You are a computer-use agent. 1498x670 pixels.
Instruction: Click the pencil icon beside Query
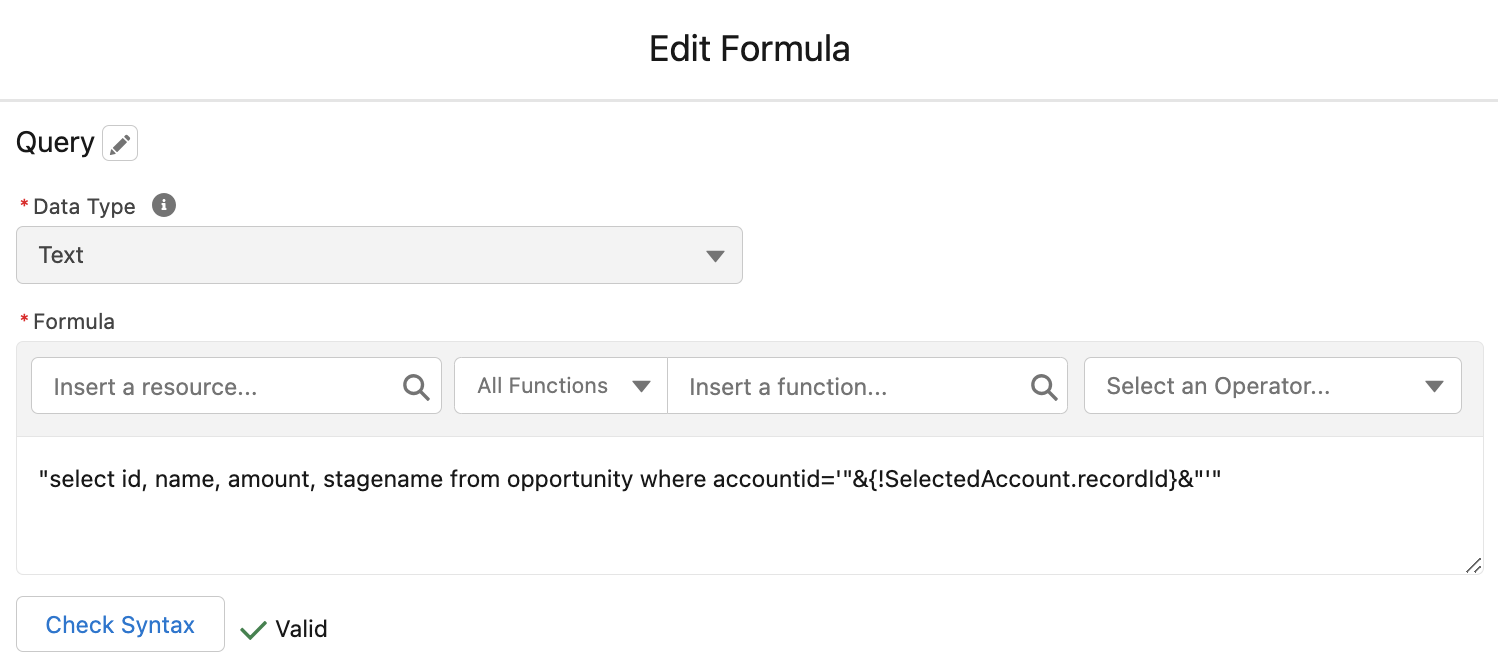coord(120,143)
